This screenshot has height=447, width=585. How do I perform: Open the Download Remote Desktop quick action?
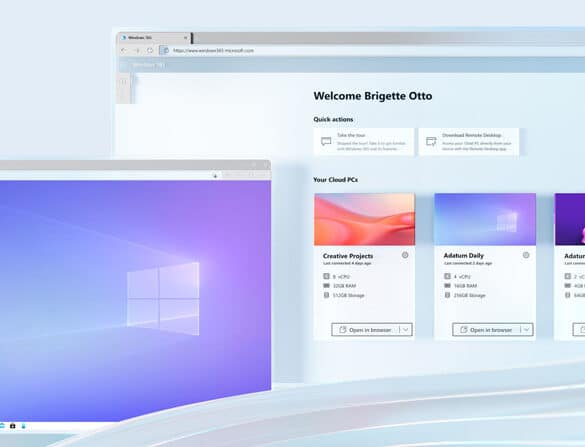click(x=469, y=142)
